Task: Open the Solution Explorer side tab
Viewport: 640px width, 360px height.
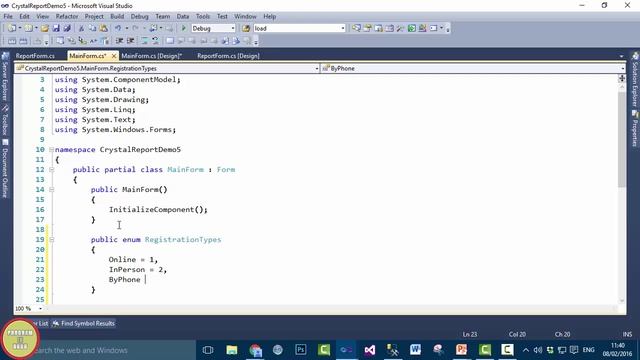Action: (635, 80)
